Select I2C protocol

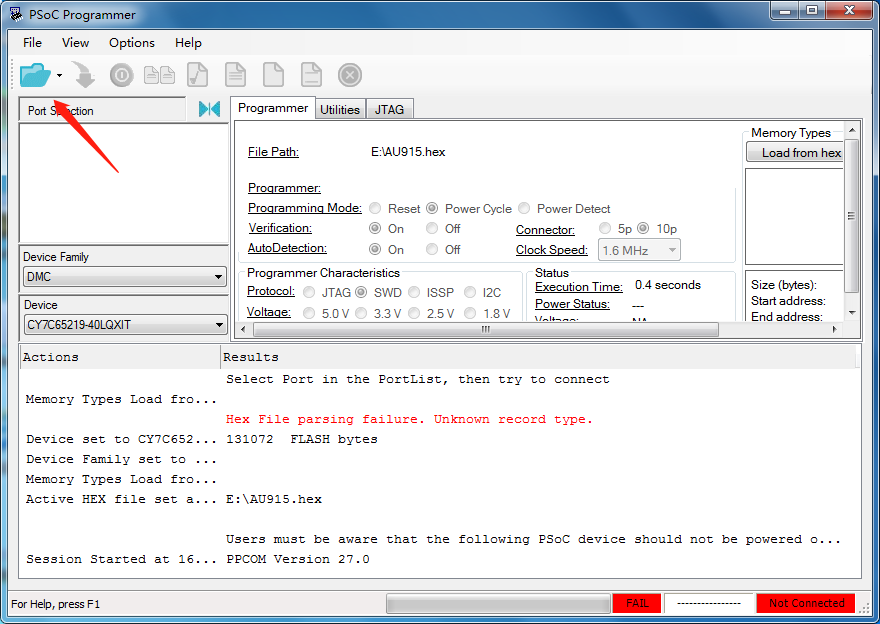(470, 292)
